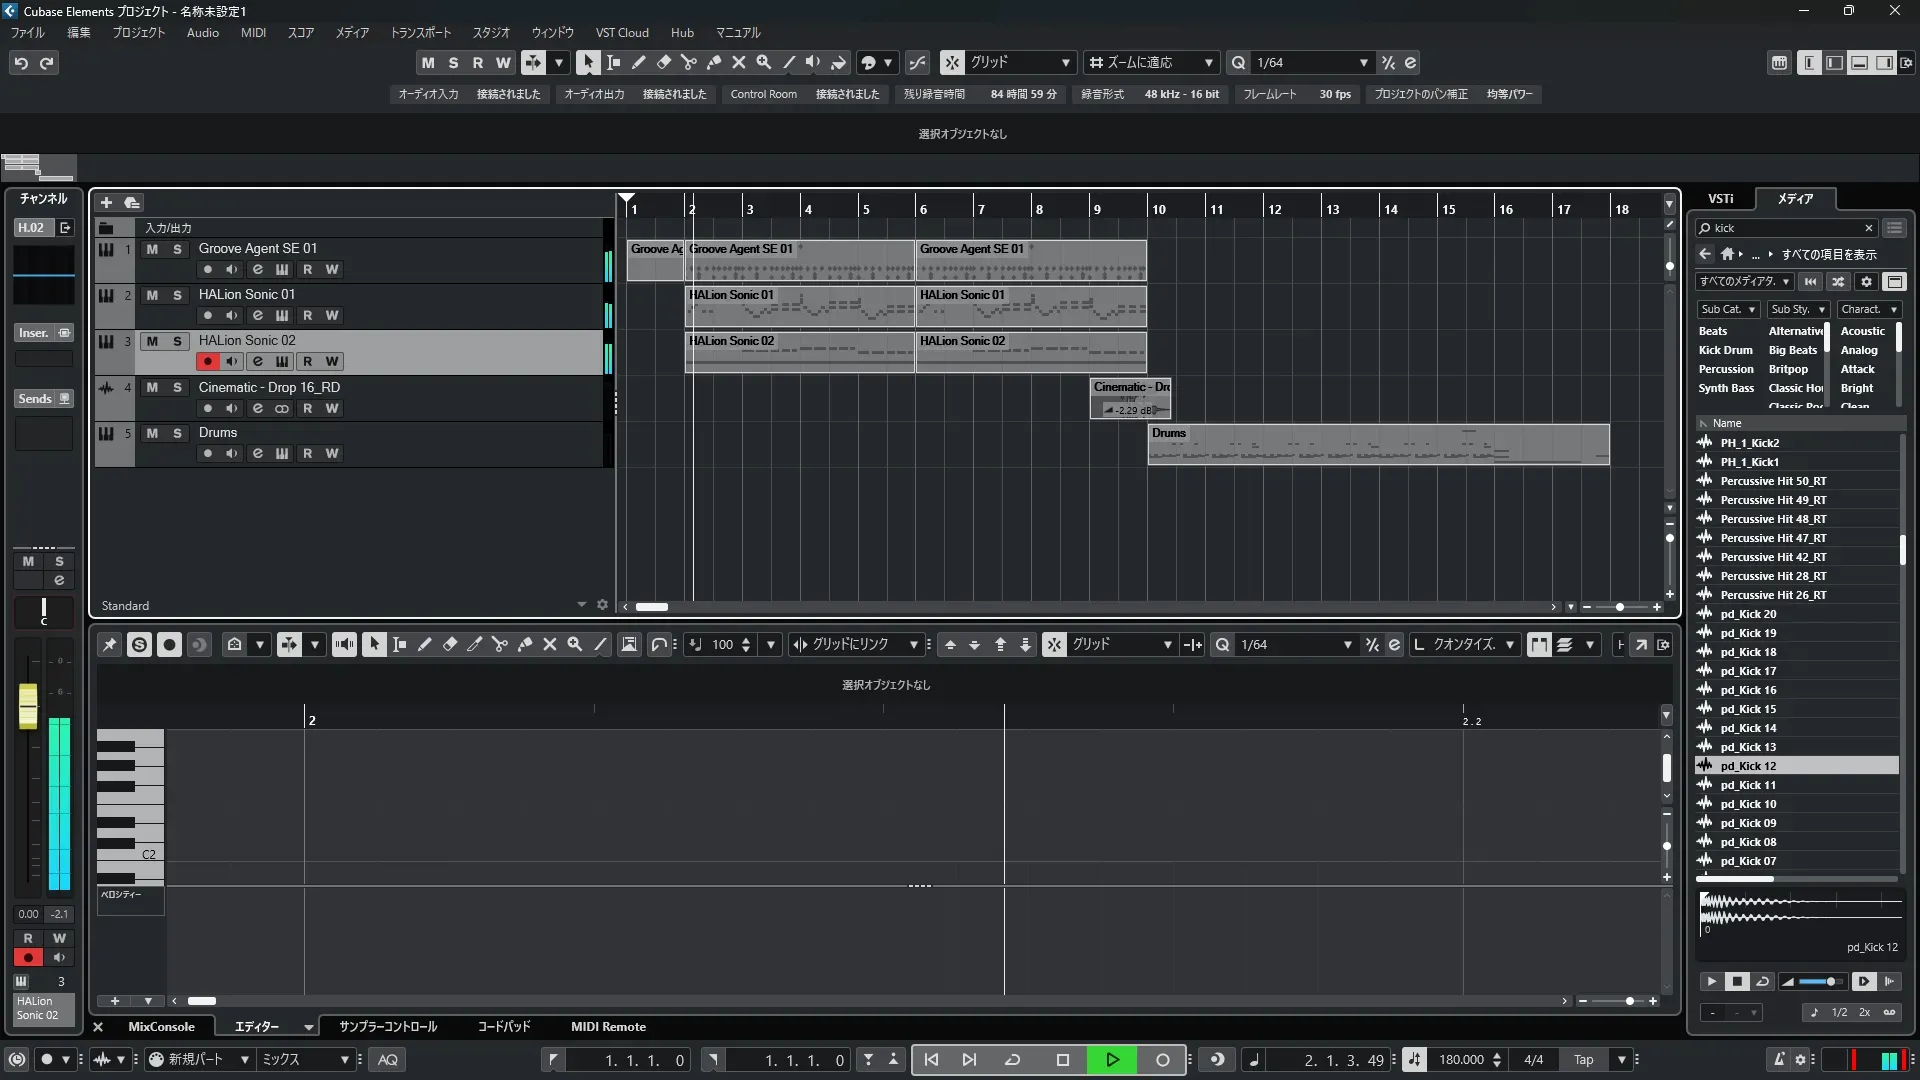This screenshot has width=1920, height=1080.
Task: Open the 1/64 quantize preset dropdown
Action: click(1363, 63)
